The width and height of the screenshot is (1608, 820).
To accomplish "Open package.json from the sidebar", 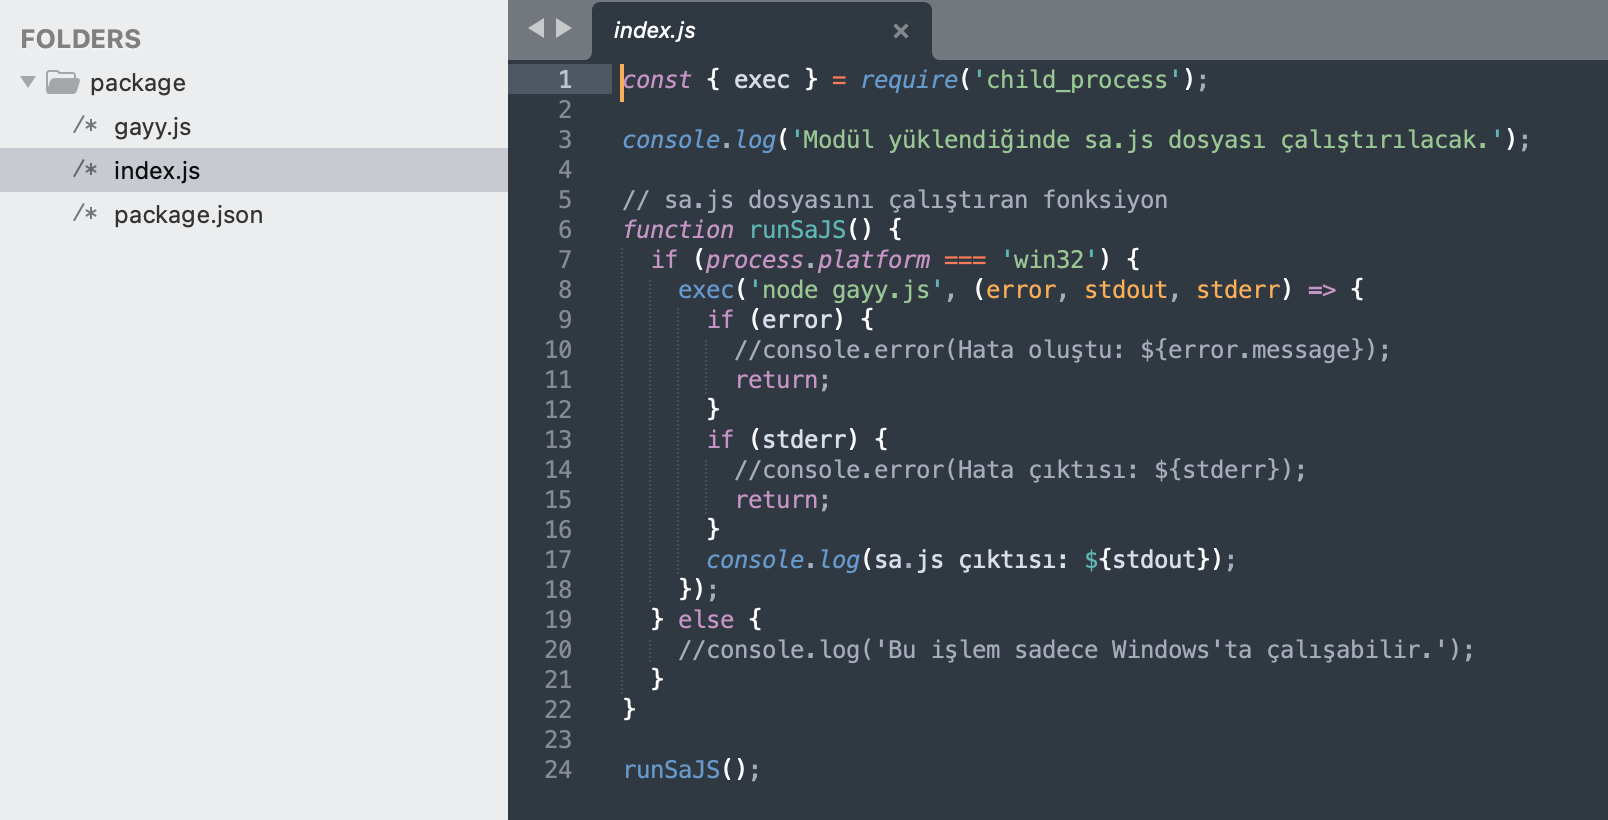I will click(x=188, y=215).
